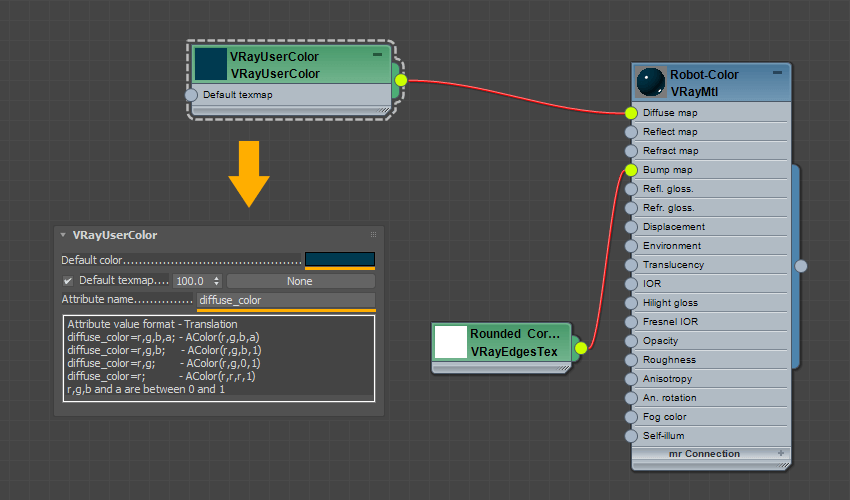Image resolution: width=850 pixels, height=500 pixels.
Task: Click the Attribute value format text box
Action: click(x=219, y=358)
